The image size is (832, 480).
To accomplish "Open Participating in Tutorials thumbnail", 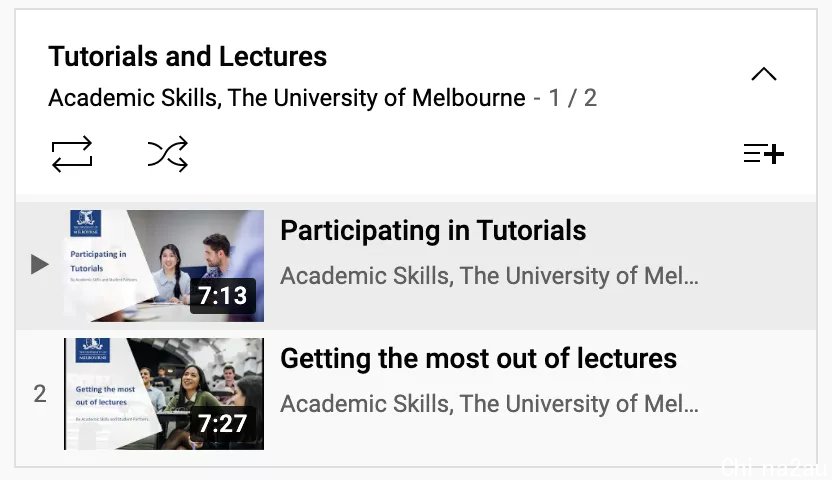I will [164, 266].
